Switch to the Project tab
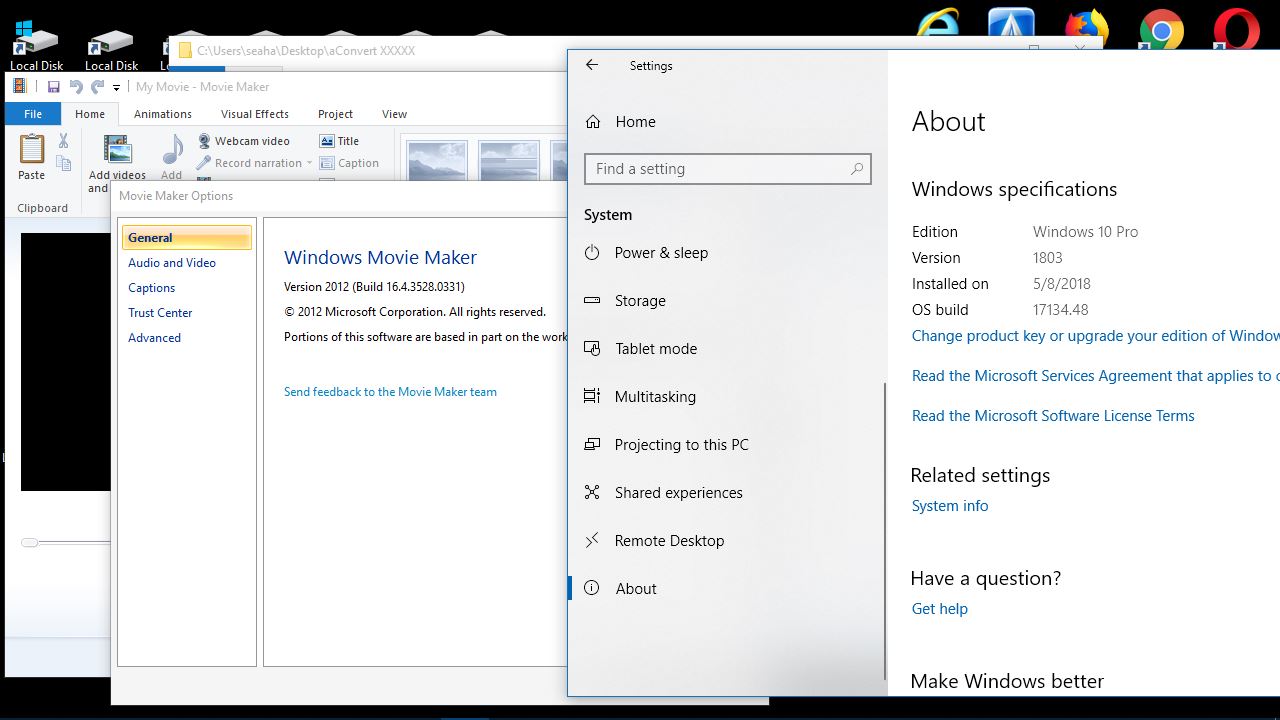 [x=335, y=114]
